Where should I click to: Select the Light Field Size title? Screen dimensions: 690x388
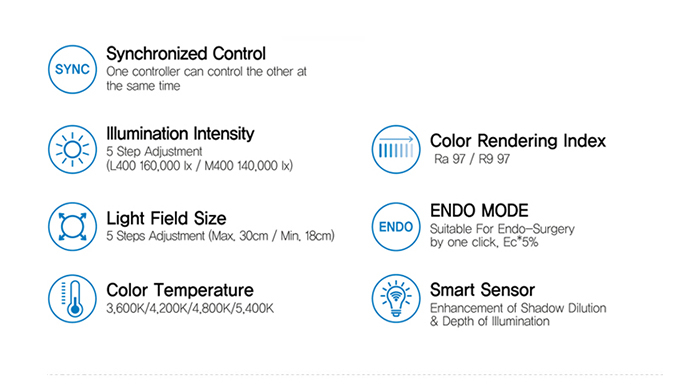pyautogui.click(x=166, y=218)
